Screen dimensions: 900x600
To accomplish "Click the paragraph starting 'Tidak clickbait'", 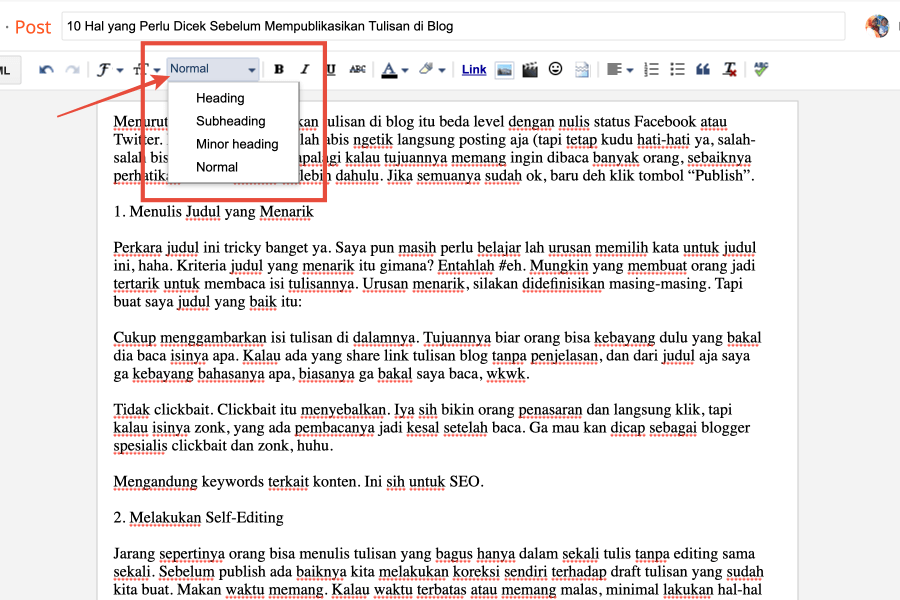I will (x=432, y=428).
